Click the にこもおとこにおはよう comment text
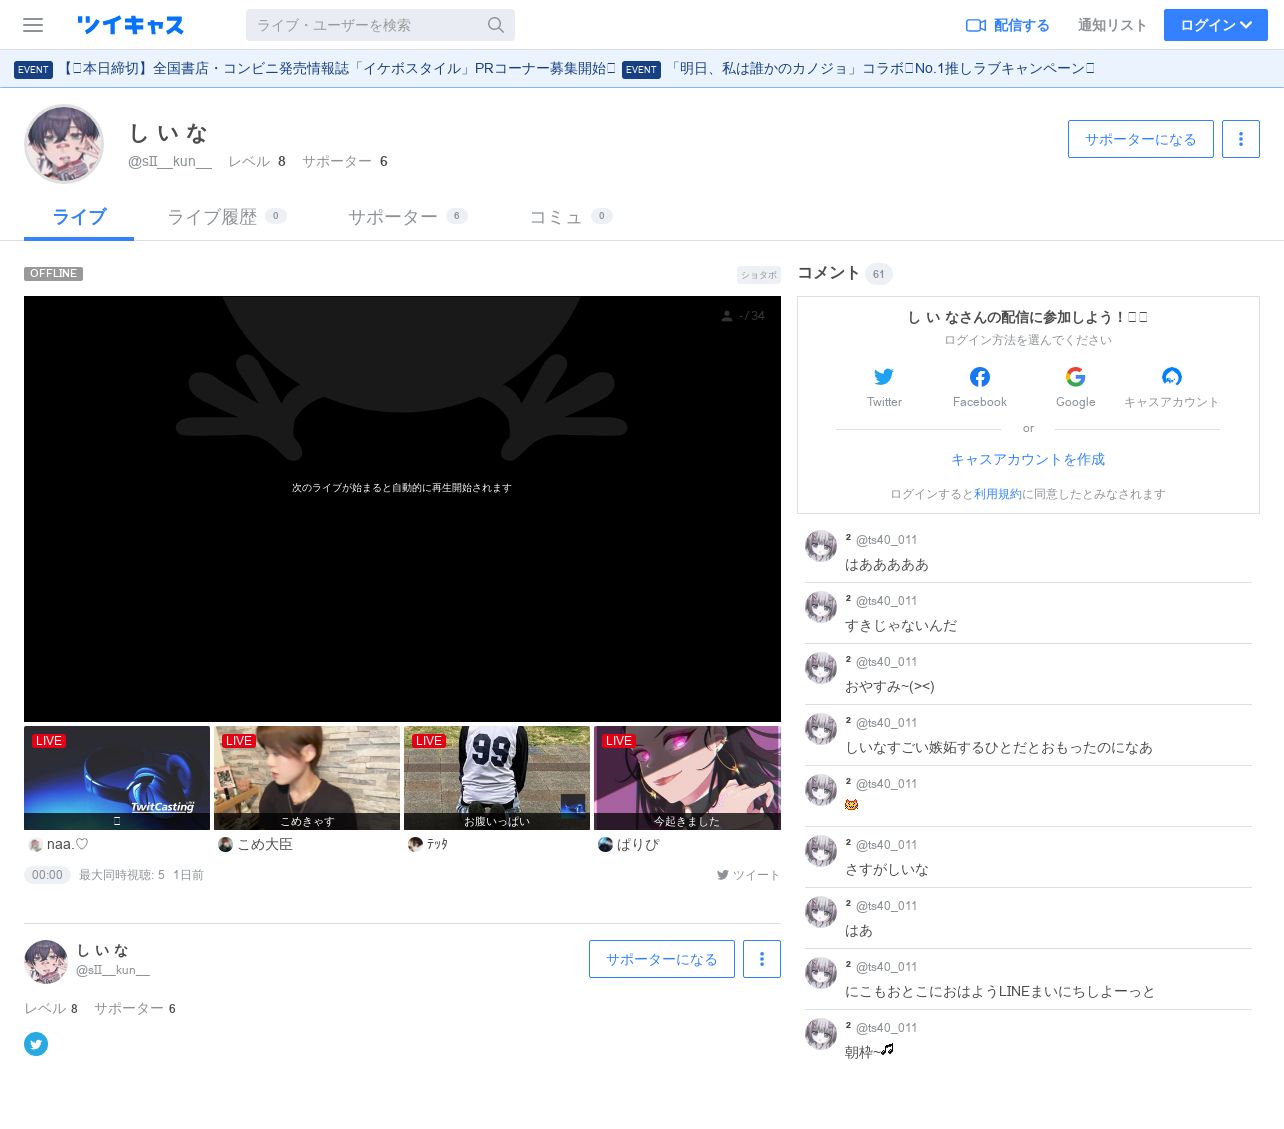Viewport: 1284px width, 1129px height. (1000, 992)
